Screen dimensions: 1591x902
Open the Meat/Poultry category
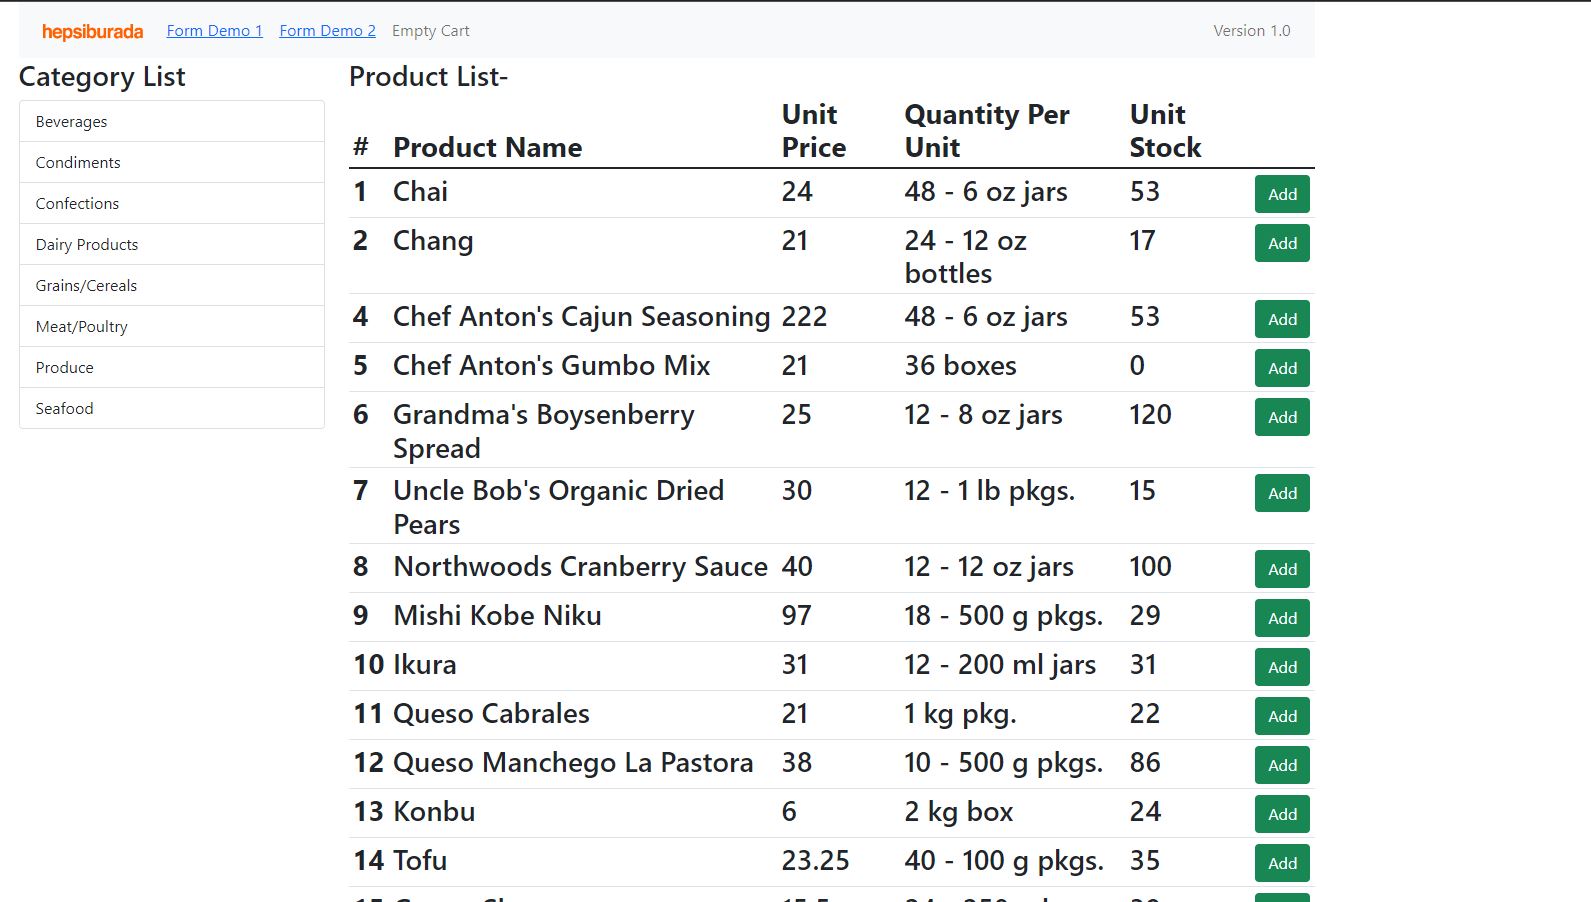[x=171, y=326]
